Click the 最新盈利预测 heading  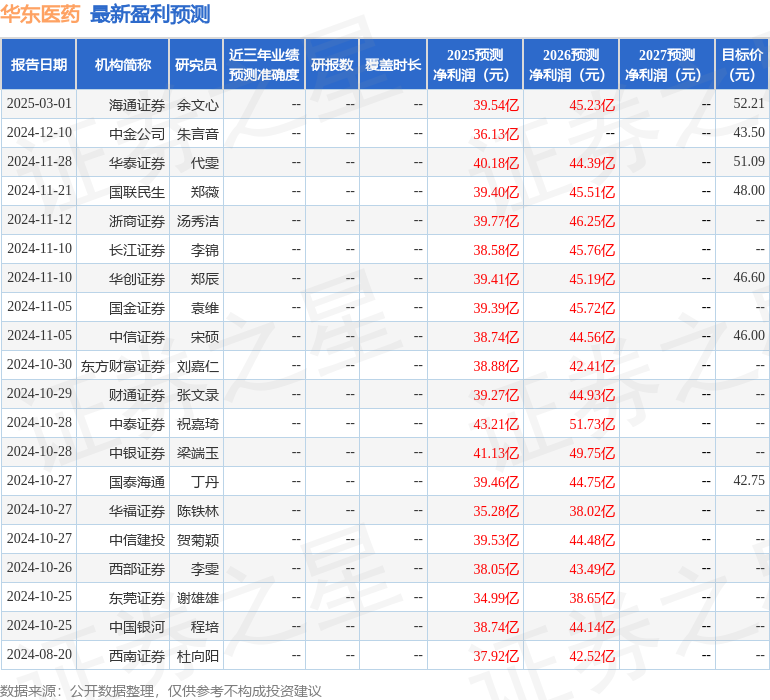coord(150,14)
